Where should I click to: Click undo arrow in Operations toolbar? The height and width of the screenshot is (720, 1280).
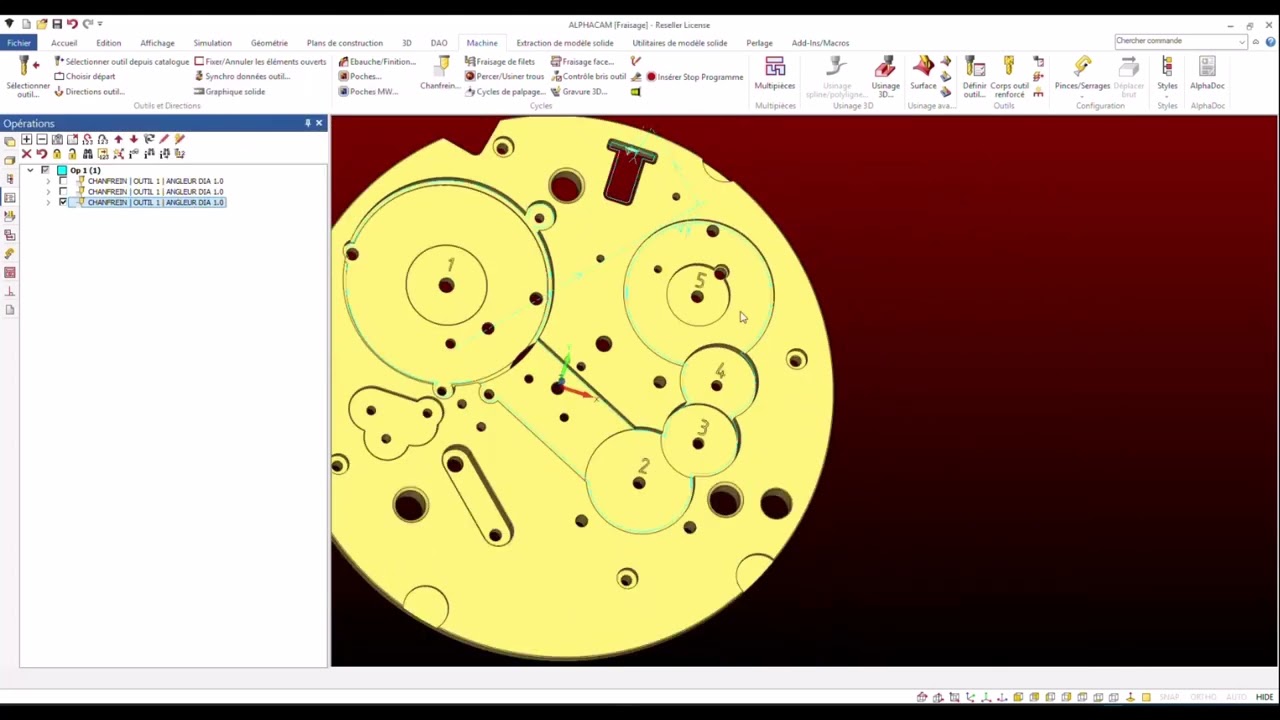(x=42, y=154)
